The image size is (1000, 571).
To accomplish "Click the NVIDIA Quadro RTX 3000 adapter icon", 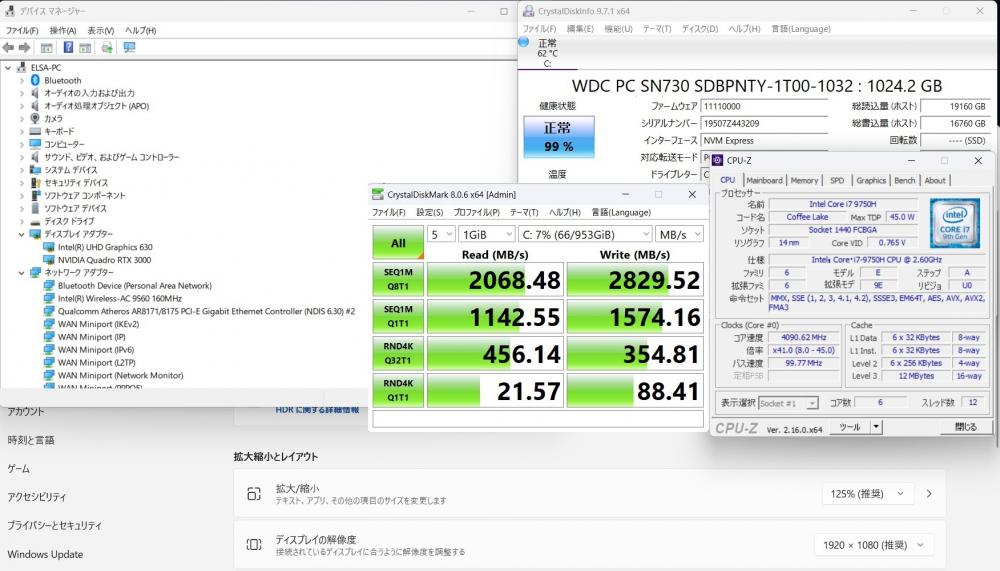I will pyautogui.click(x=49, y=260).
